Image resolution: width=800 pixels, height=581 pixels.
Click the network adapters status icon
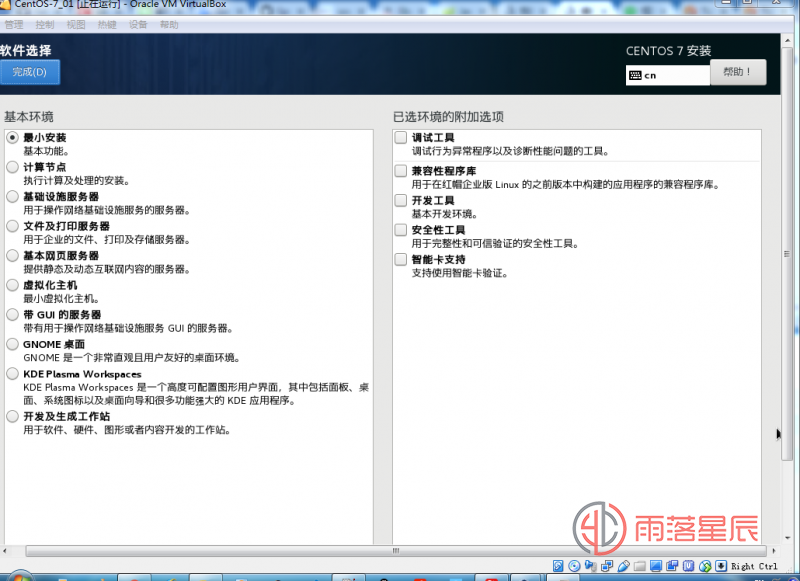607,566
